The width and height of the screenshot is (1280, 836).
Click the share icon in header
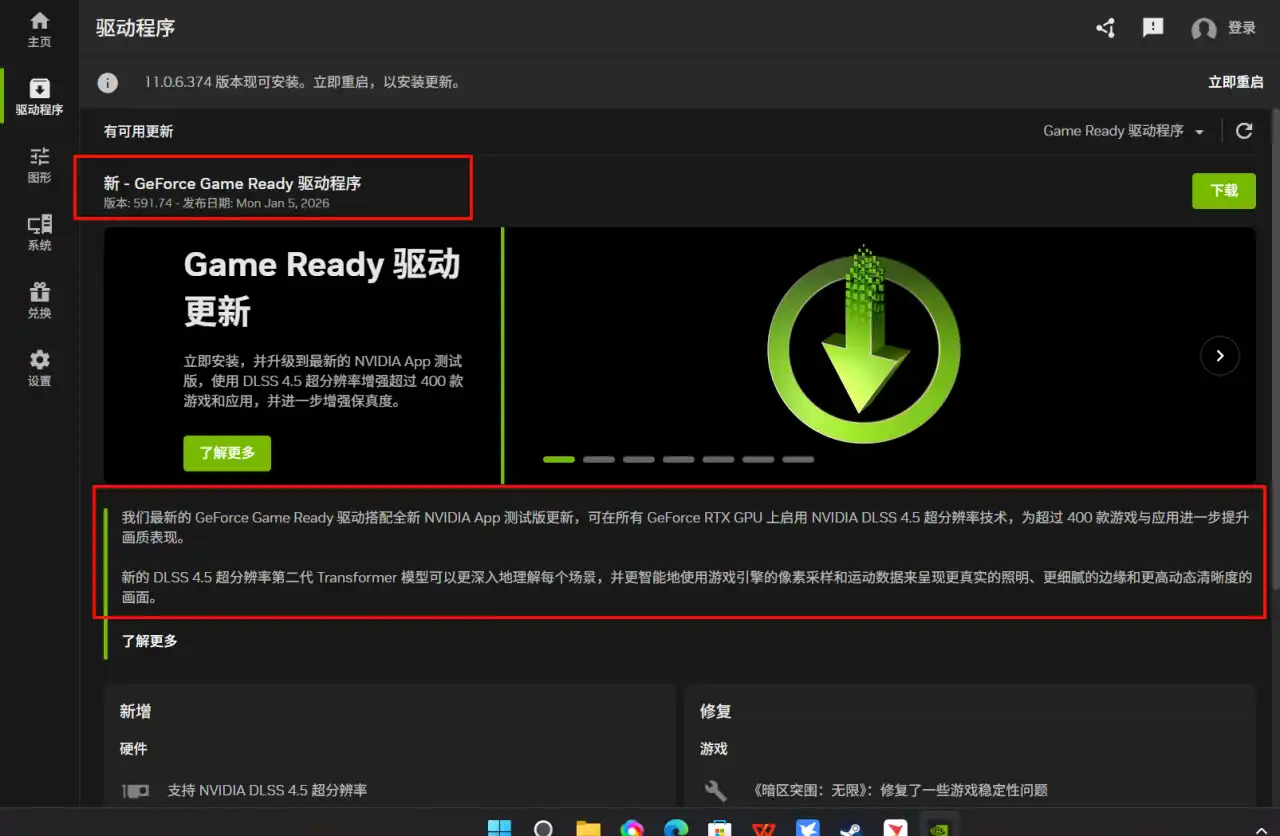pos(1105,28)
